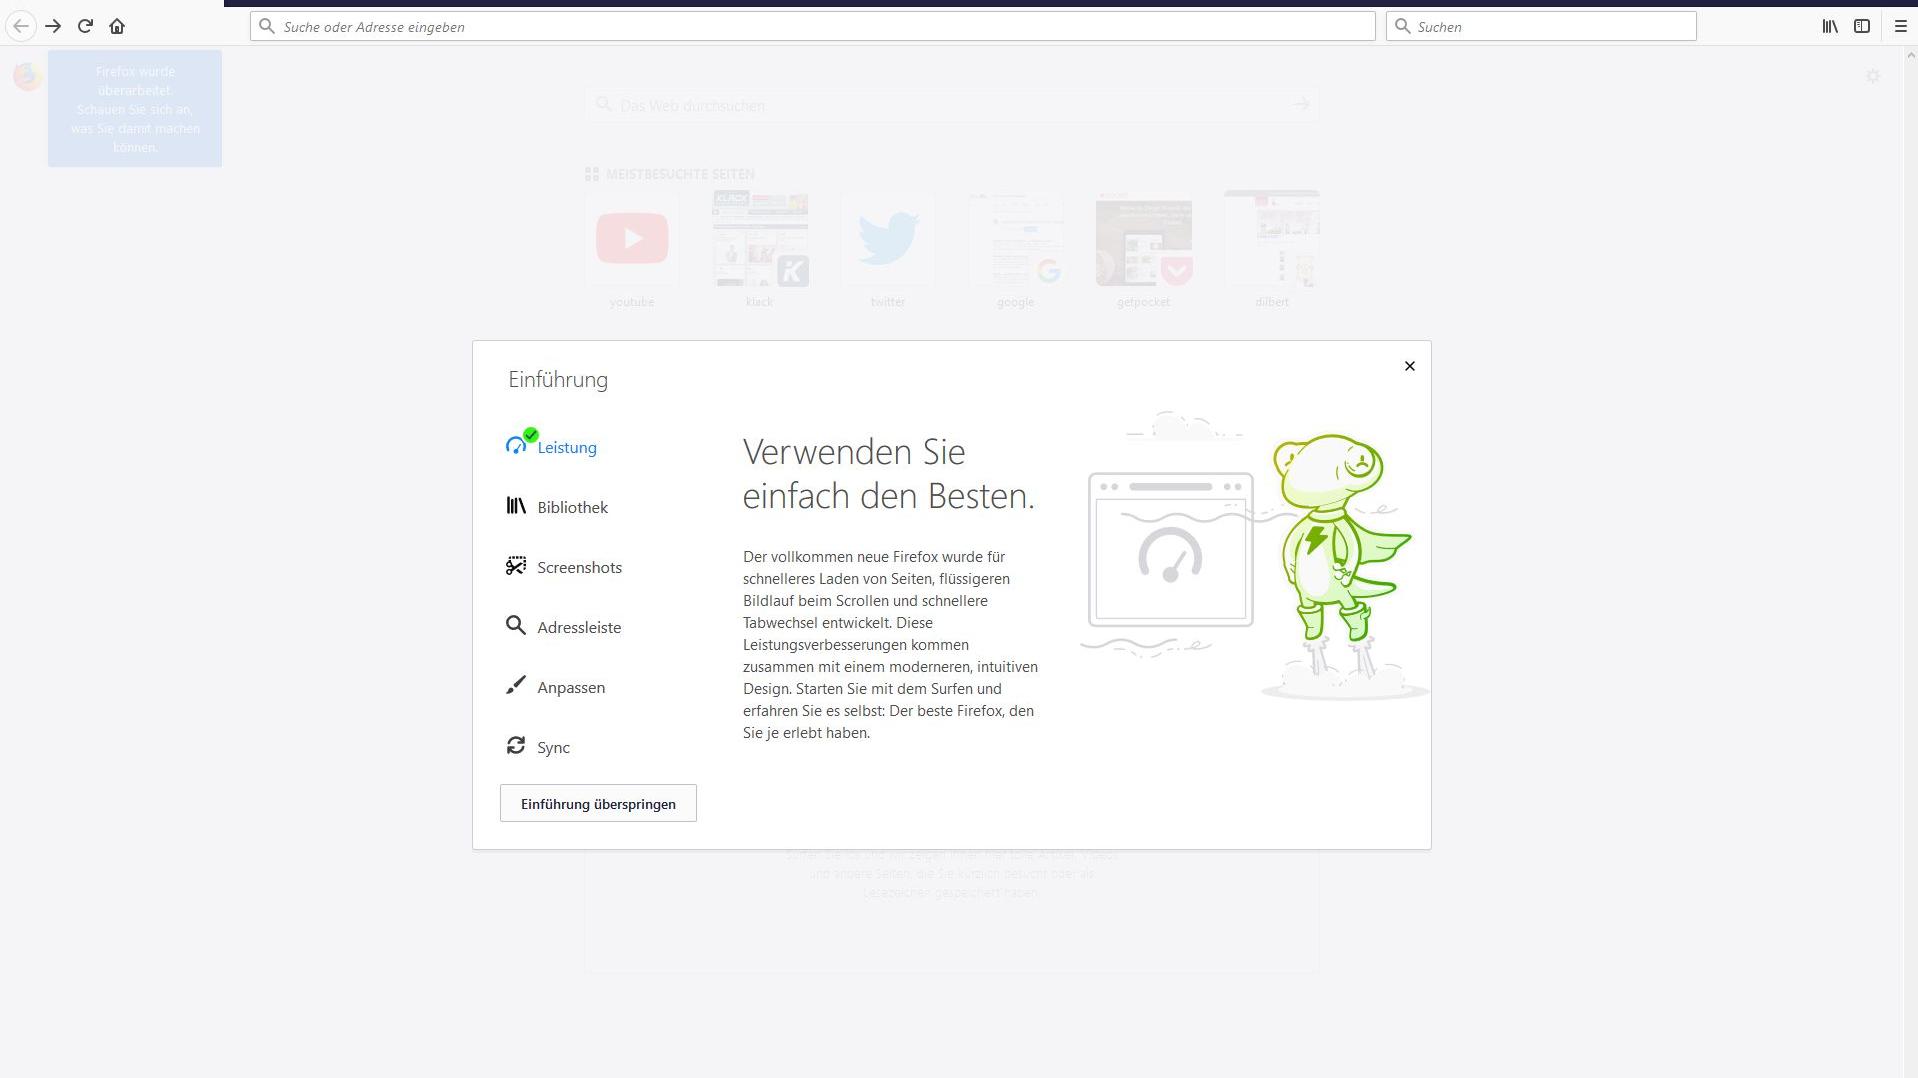This screenshot has width=1918, height=1078.
Task: Open the Firefox hamburger menu
Action: click(x=1899, y=26)
